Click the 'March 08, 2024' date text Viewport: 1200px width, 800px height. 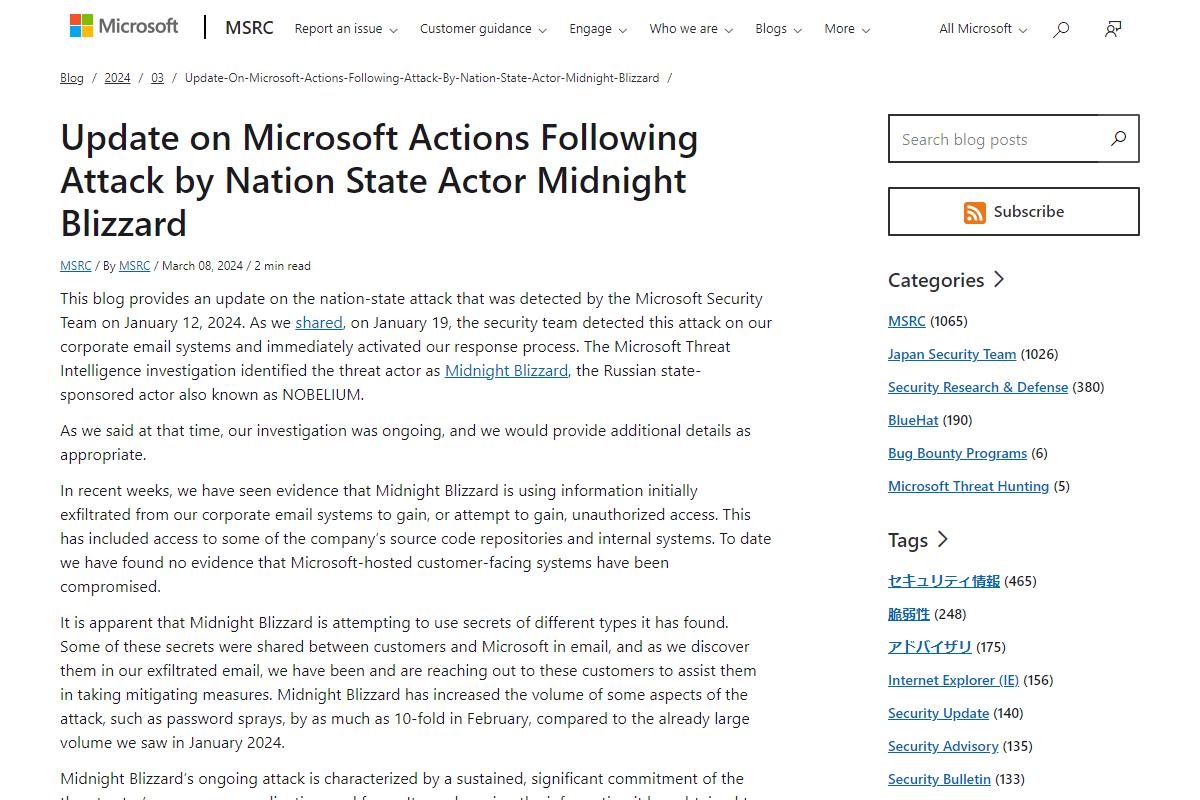(202, 266)
